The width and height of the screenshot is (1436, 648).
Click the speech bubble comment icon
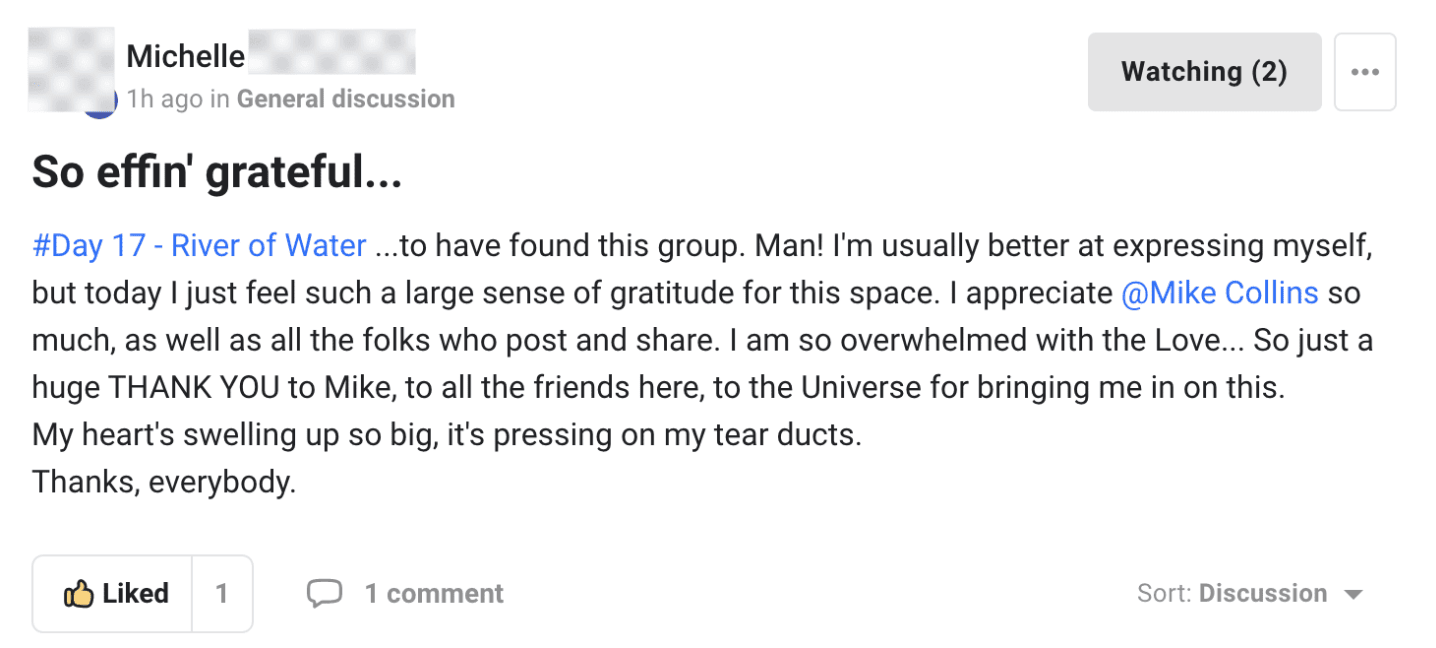(324, 593)
